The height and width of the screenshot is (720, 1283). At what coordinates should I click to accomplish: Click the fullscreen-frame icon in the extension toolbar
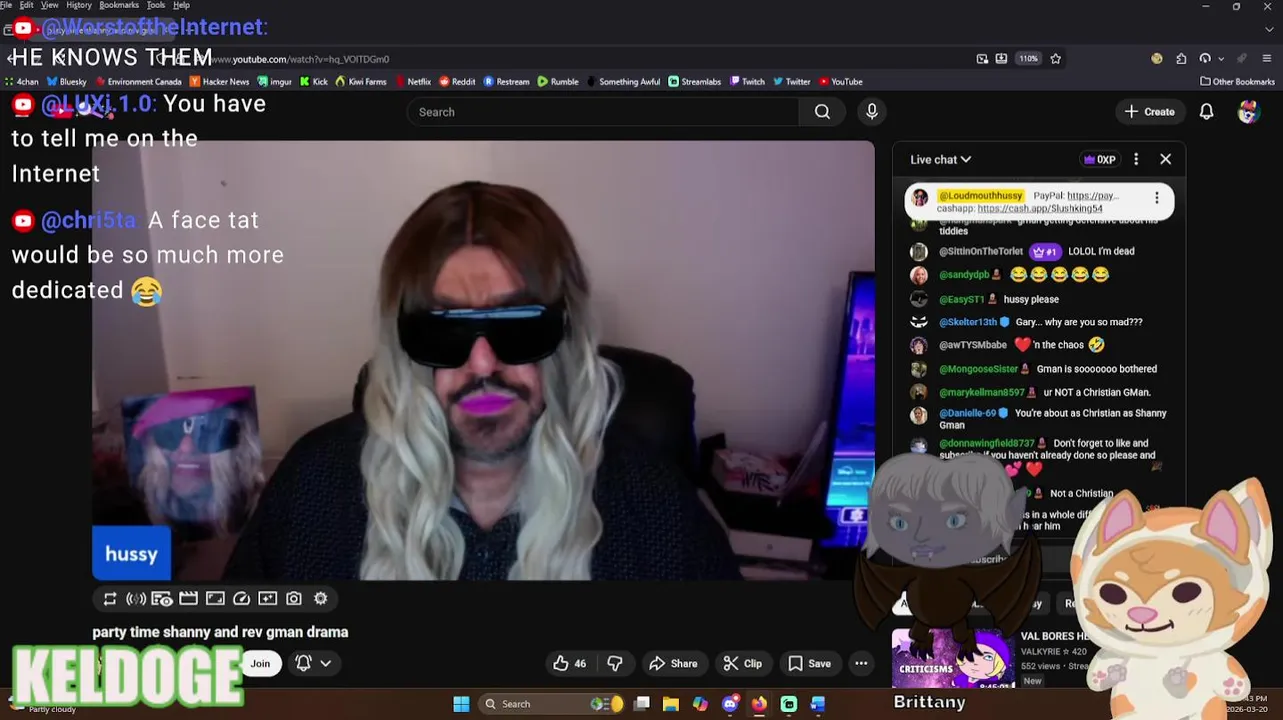tap(215, 598)
